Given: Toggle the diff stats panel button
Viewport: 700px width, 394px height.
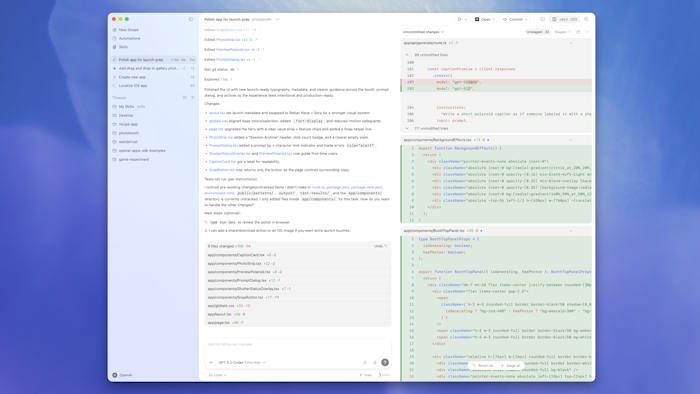Looking at the screenshot, I should click(565, 19).
